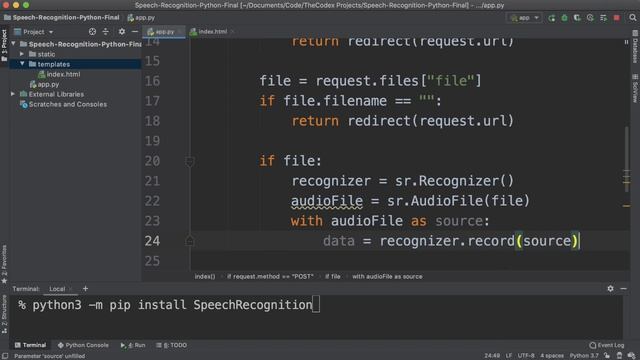Change the 4 spaces indent setting

coord(552,356)
